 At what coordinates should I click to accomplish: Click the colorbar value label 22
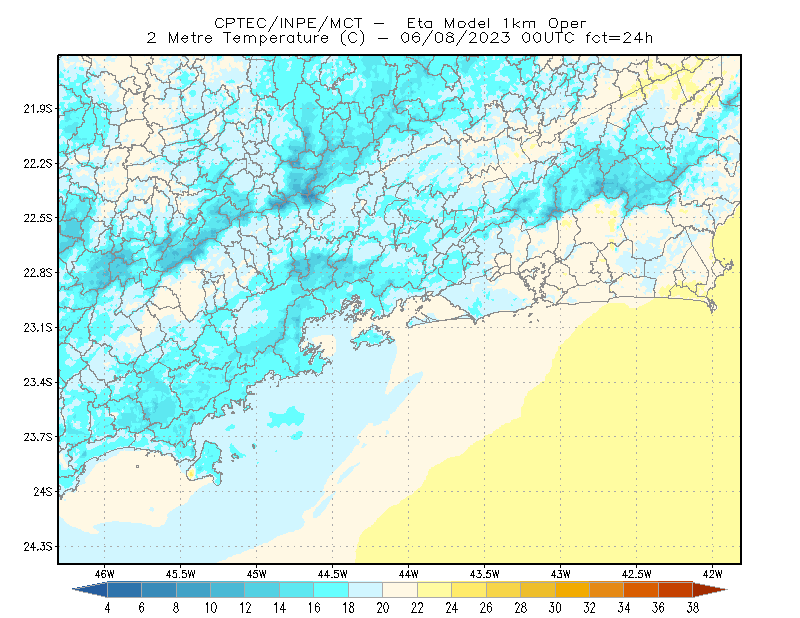[x=417, y=608]
